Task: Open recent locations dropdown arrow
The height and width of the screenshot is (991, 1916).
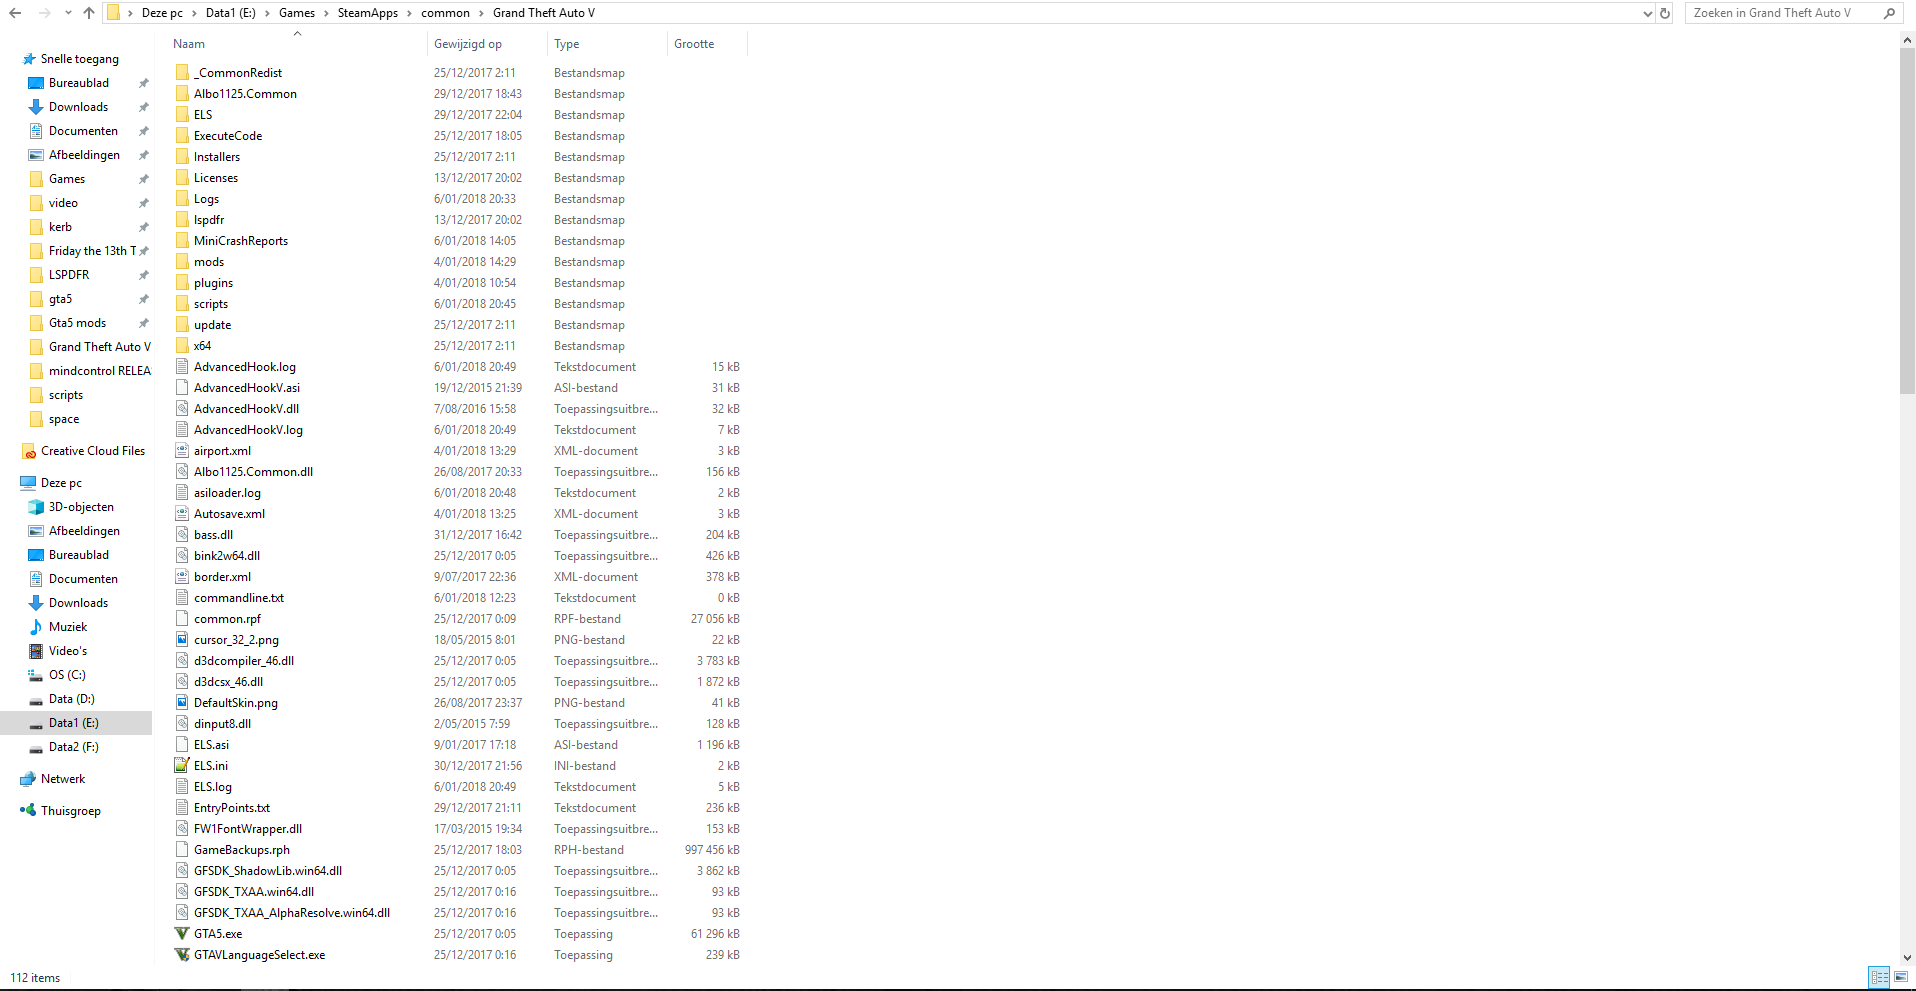Action: coord(68,13)
